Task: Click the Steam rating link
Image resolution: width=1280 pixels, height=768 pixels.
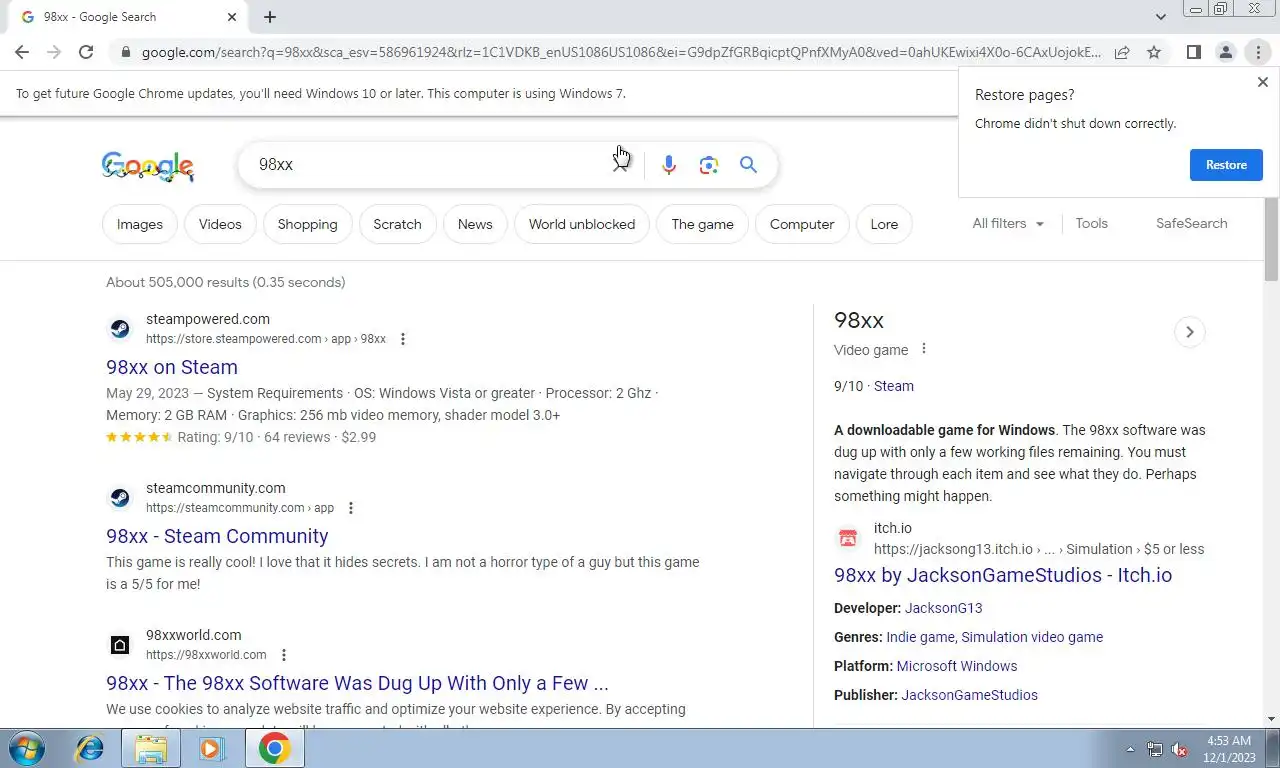Action: click(x=894, y=386)
